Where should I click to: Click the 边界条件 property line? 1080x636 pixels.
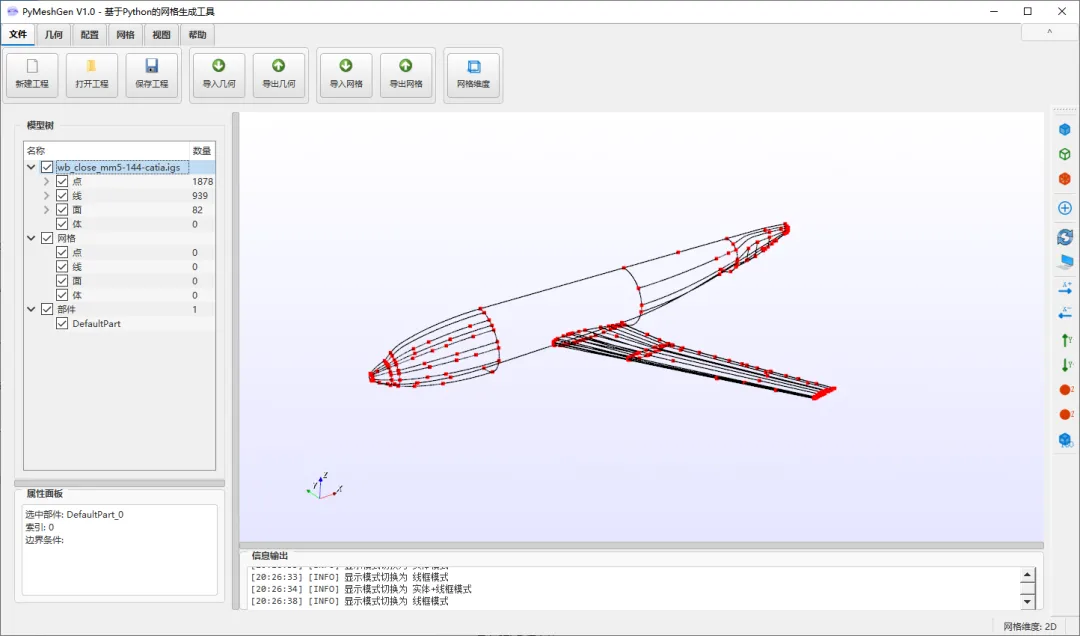pos(44,540)
